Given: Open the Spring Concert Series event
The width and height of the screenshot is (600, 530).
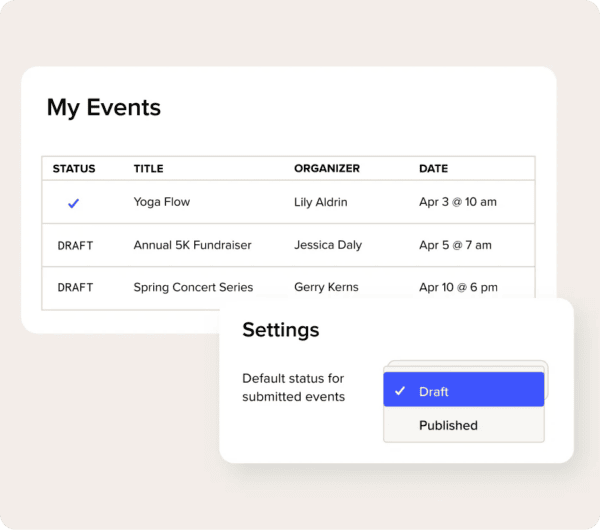Looking at the screenshot, I should point(193,287).
